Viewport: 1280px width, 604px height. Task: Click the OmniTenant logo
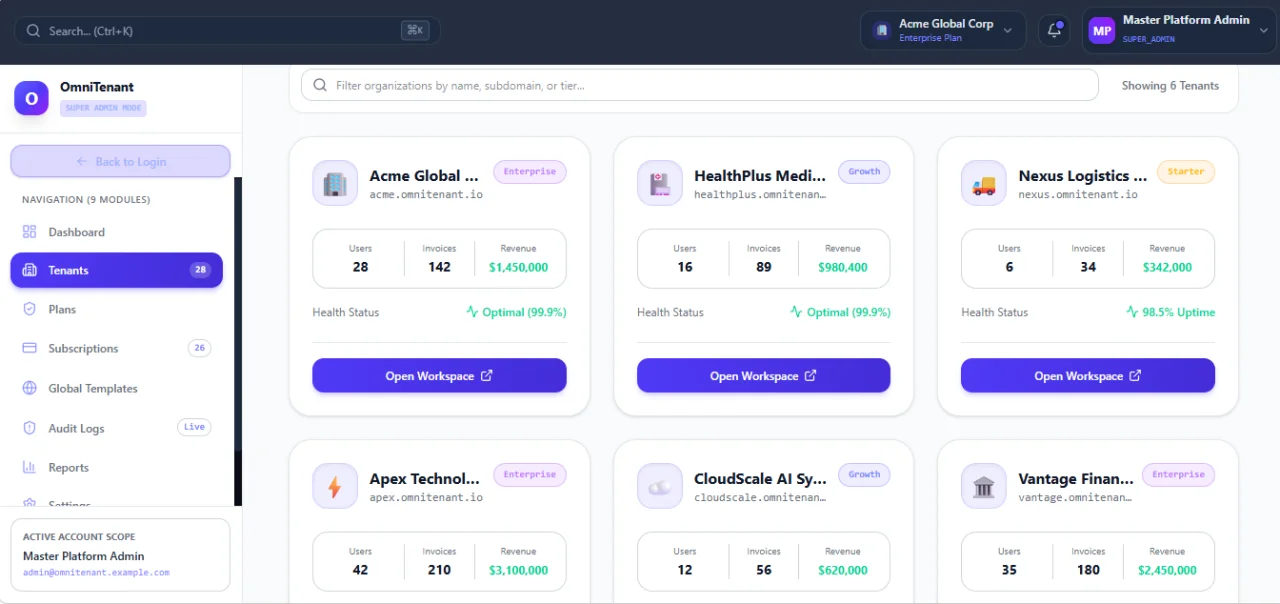tap(31, 98)
